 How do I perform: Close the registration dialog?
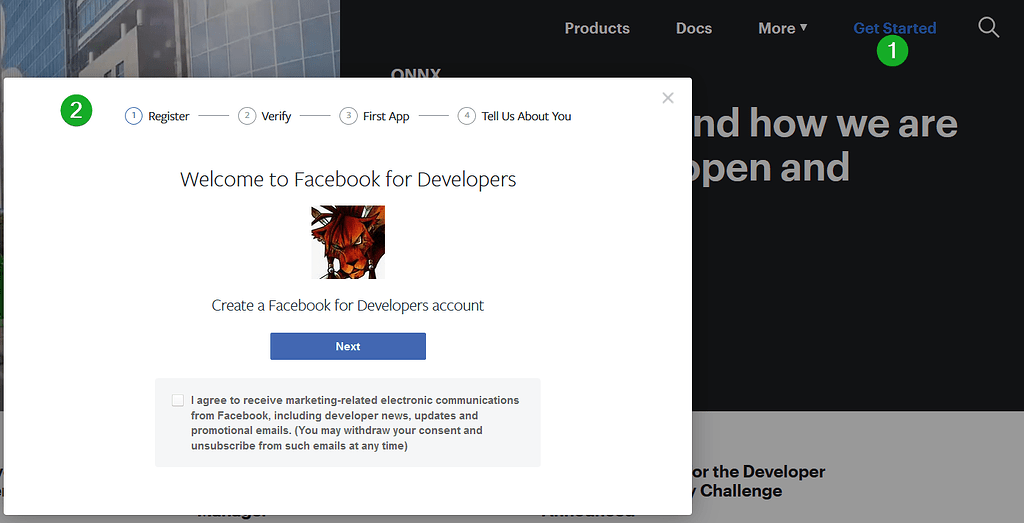[x=667, y=98]
